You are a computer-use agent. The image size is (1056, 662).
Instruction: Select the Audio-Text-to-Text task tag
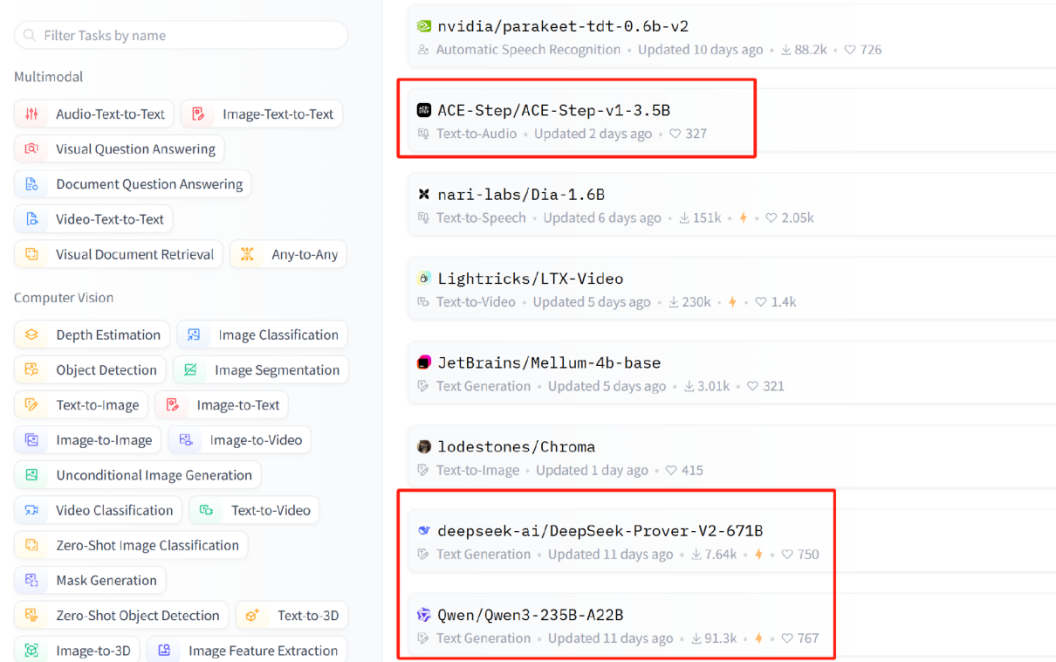(94, 114)
